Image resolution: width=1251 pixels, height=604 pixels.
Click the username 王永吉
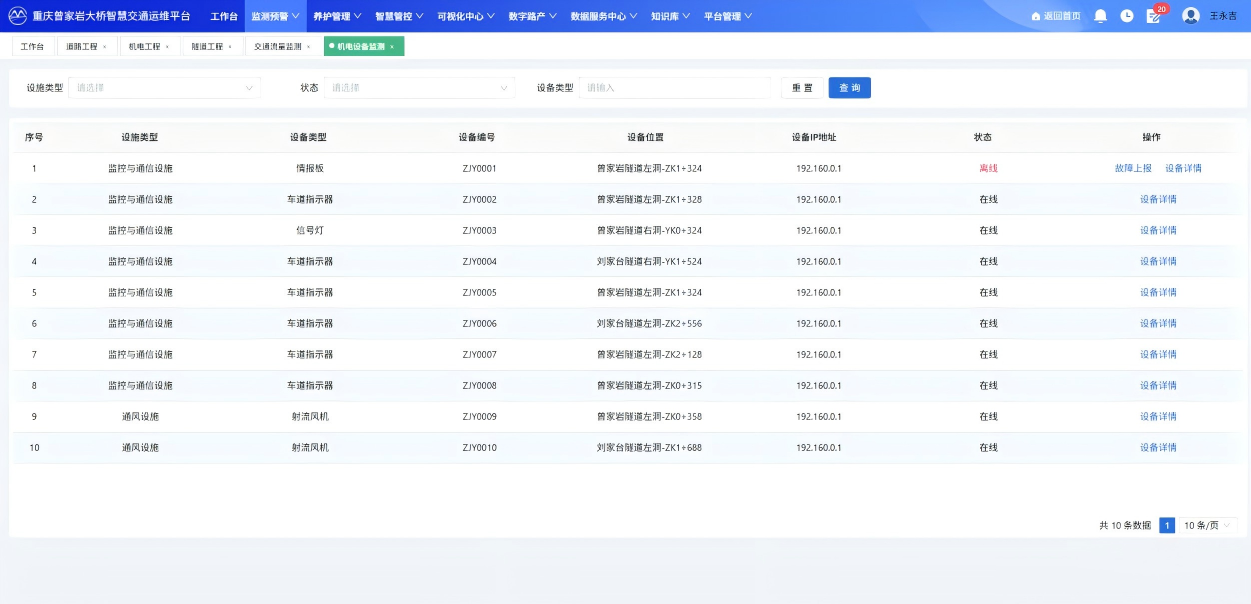point(1223,16)
